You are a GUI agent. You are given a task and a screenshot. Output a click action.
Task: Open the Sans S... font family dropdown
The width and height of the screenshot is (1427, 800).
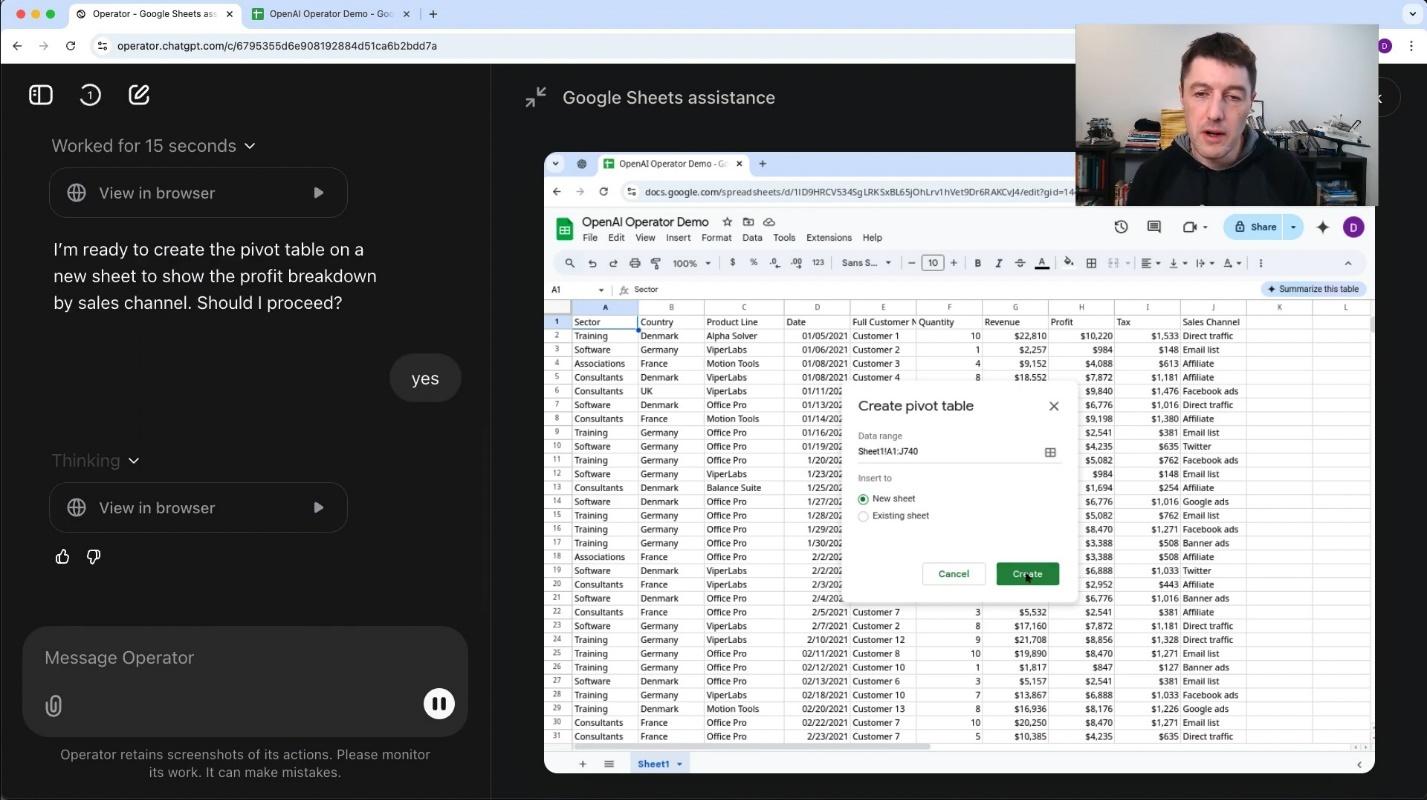[866, 263]
